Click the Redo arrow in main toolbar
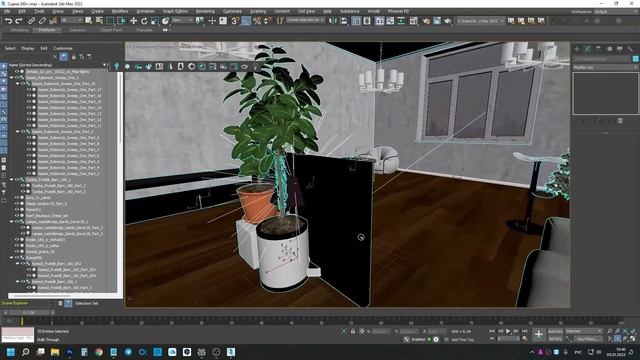This screenshot has height=360, width=640. pyautogui.click(x=19, y=20)
